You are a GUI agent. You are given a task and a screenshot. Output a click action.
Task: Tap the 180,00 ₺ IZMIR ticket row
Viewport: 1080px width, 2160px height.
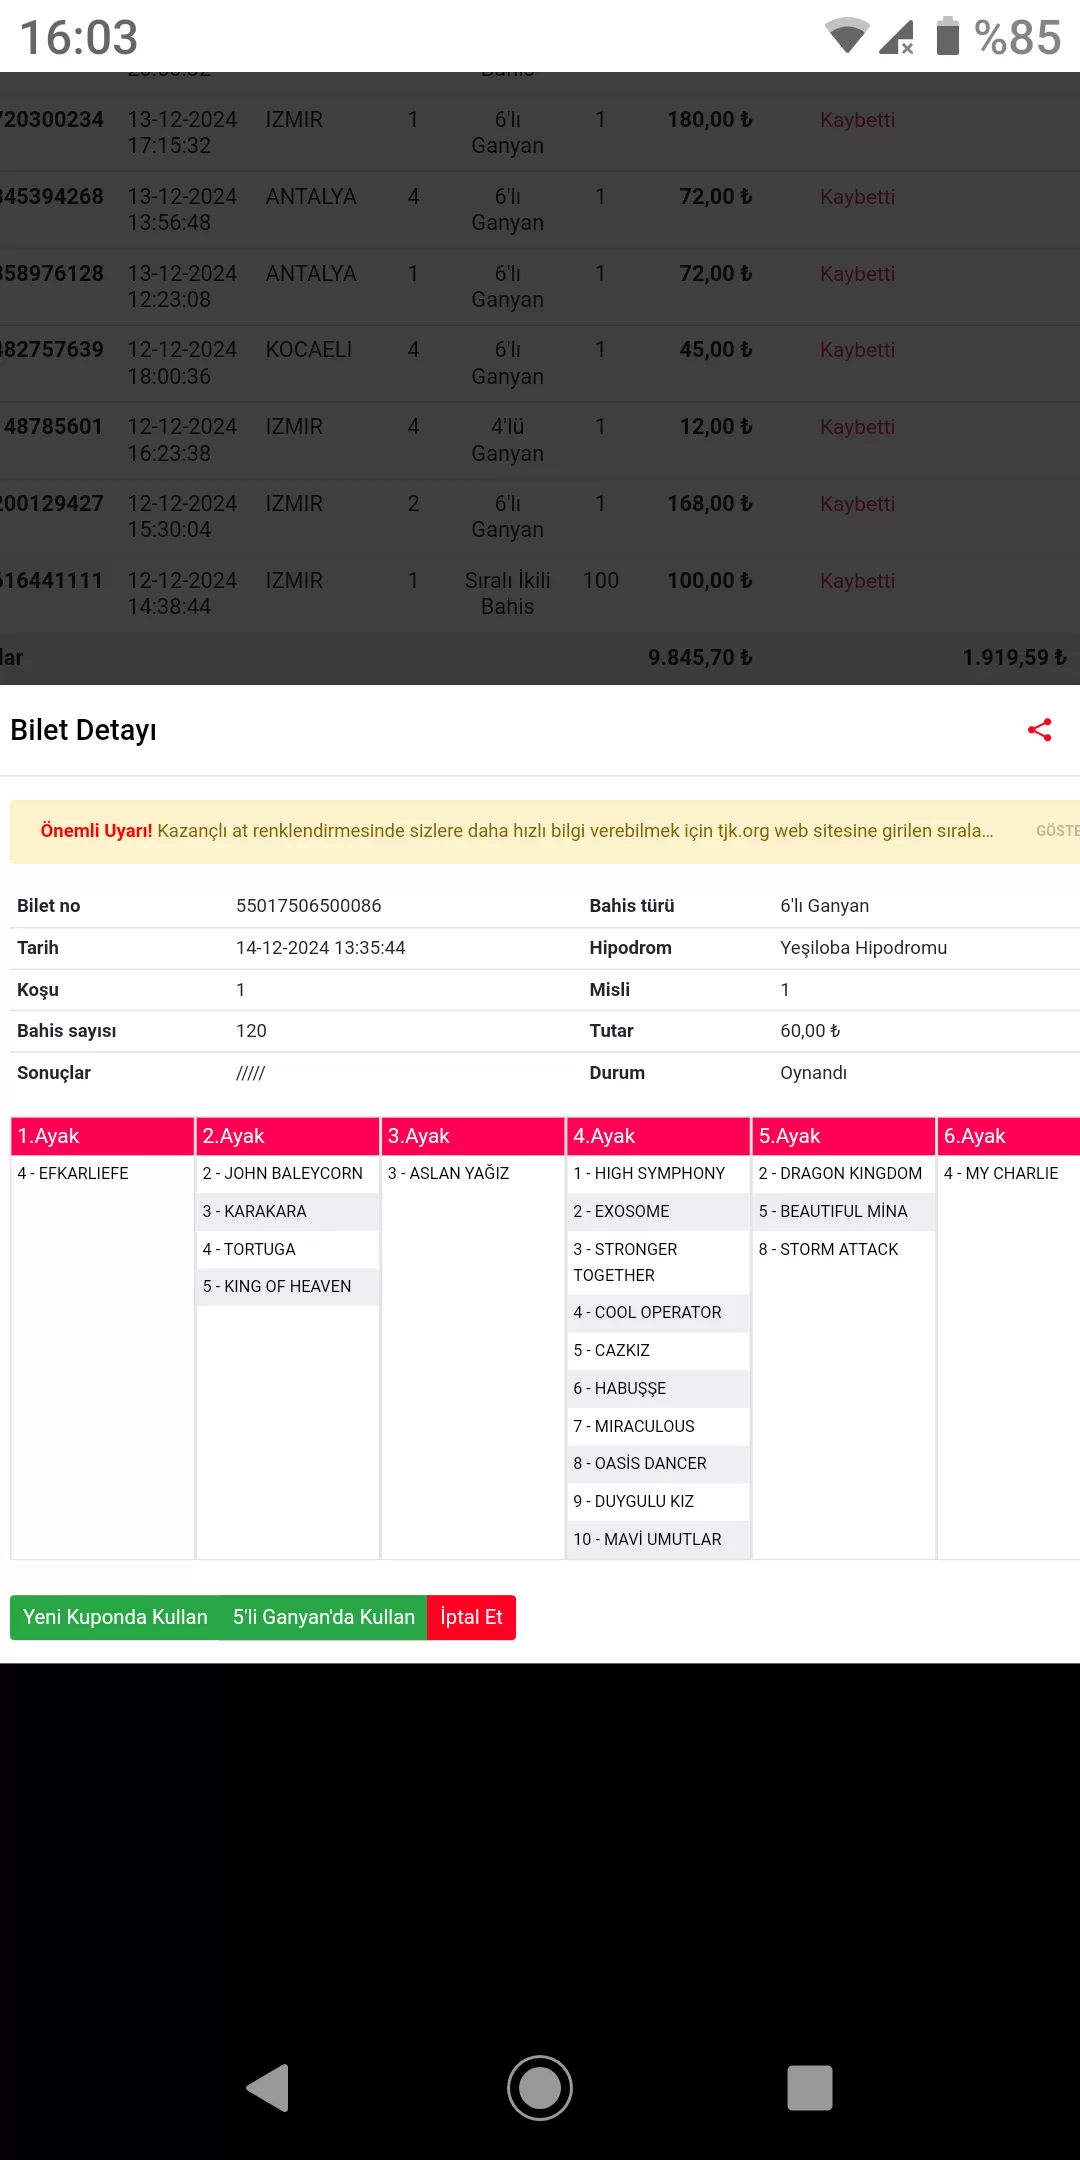click(500, 132)
